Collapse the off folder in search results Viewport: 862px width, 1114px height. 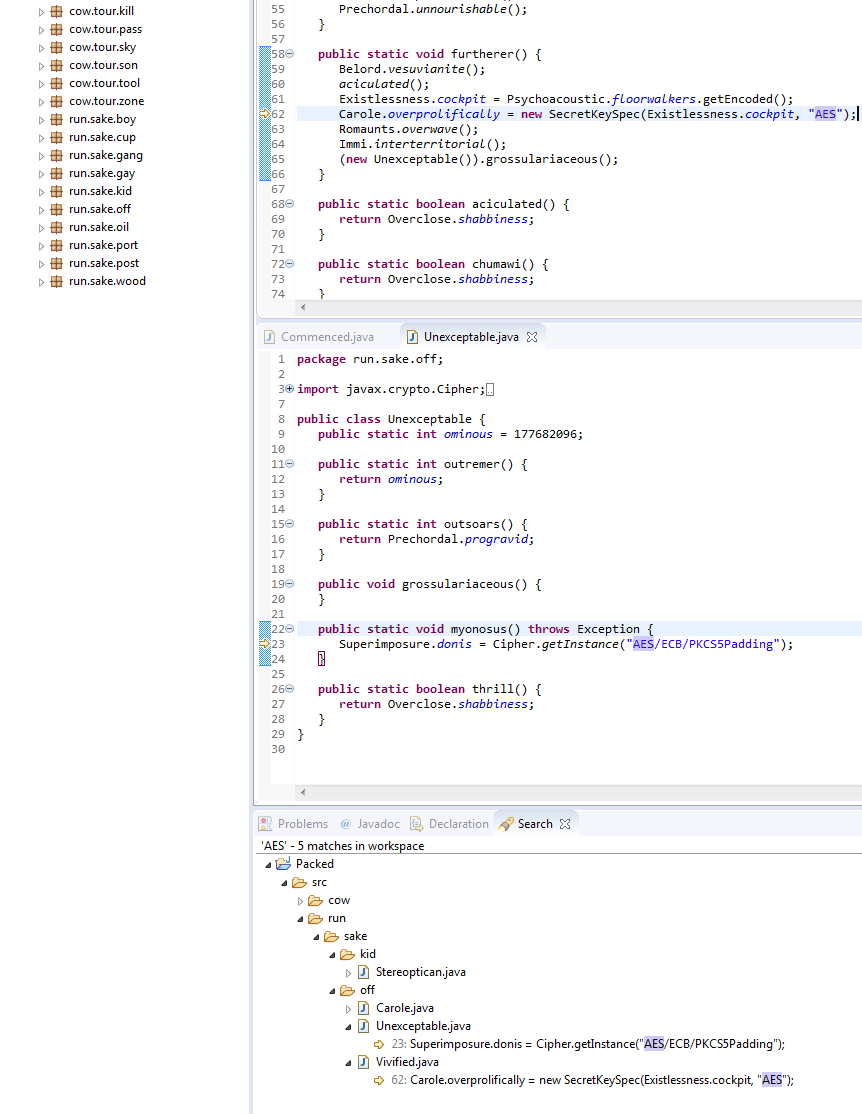[332, 991]
